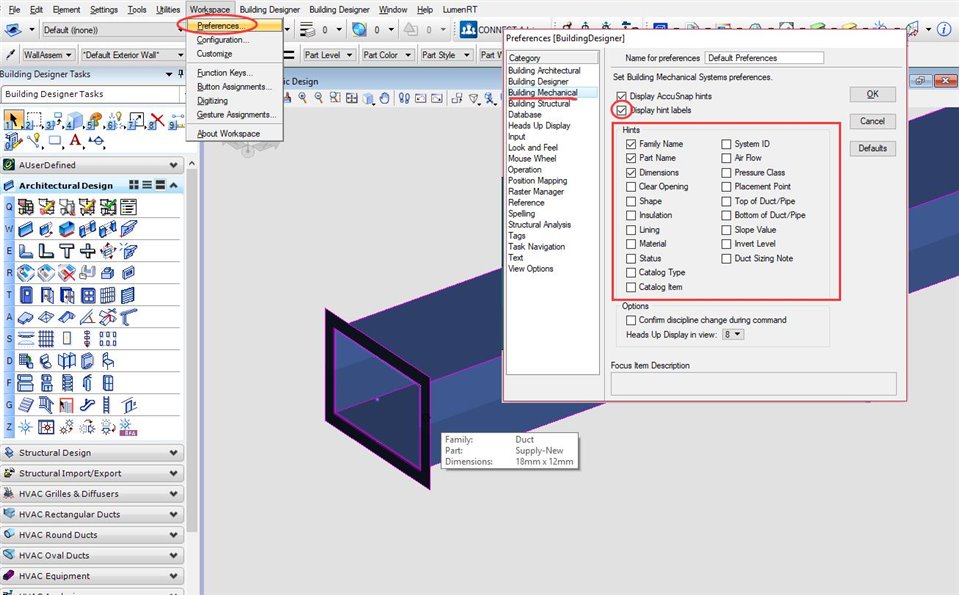This screenshot has width=959, height=595.
Task: Click the Zoom Out magnifier icon
Action: point(319,98)
